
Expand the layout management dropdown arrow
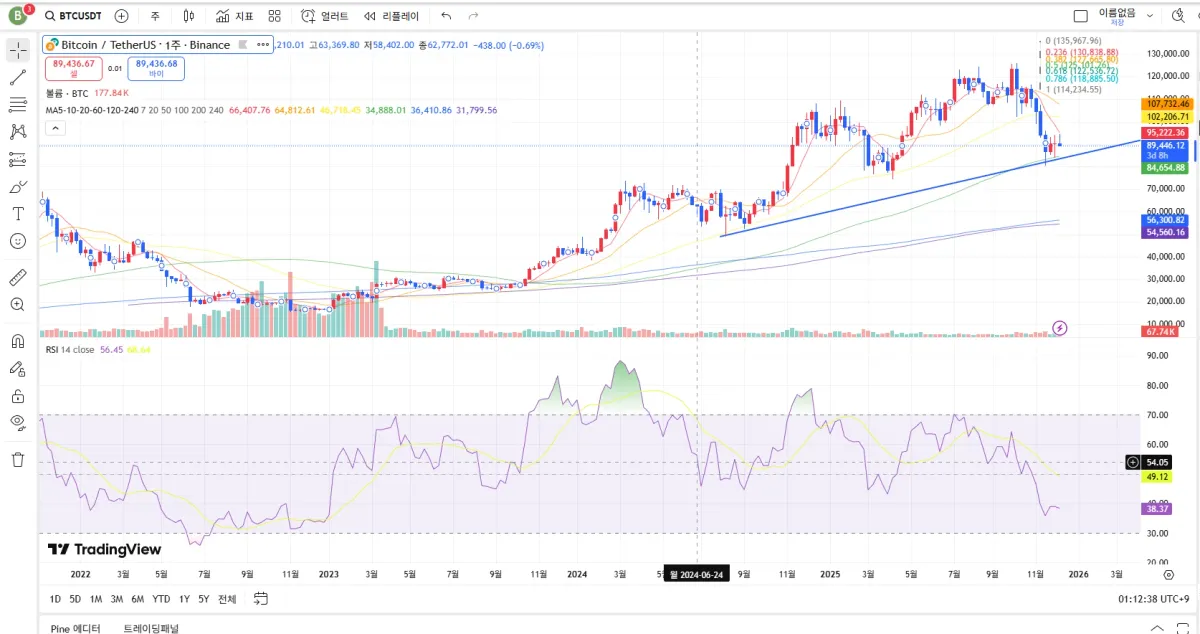(1149, 16)
